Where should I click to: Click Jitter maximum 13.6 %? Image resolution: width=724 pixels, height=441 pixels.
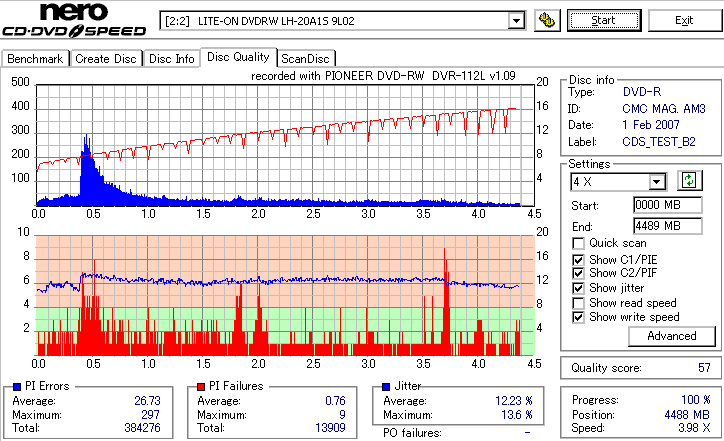pyautogui.click(x=517, y=415)
